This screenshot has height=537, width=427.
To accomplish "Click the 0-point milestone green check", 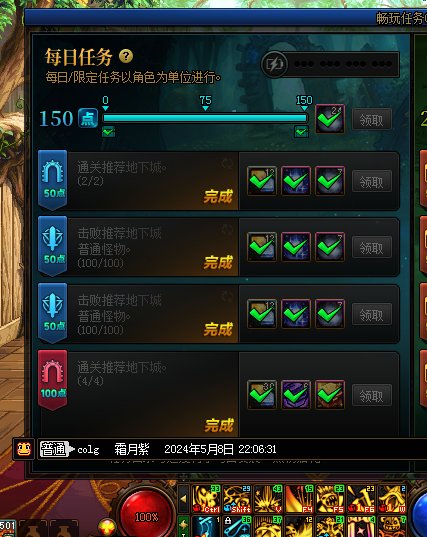I will click(108, 132).
